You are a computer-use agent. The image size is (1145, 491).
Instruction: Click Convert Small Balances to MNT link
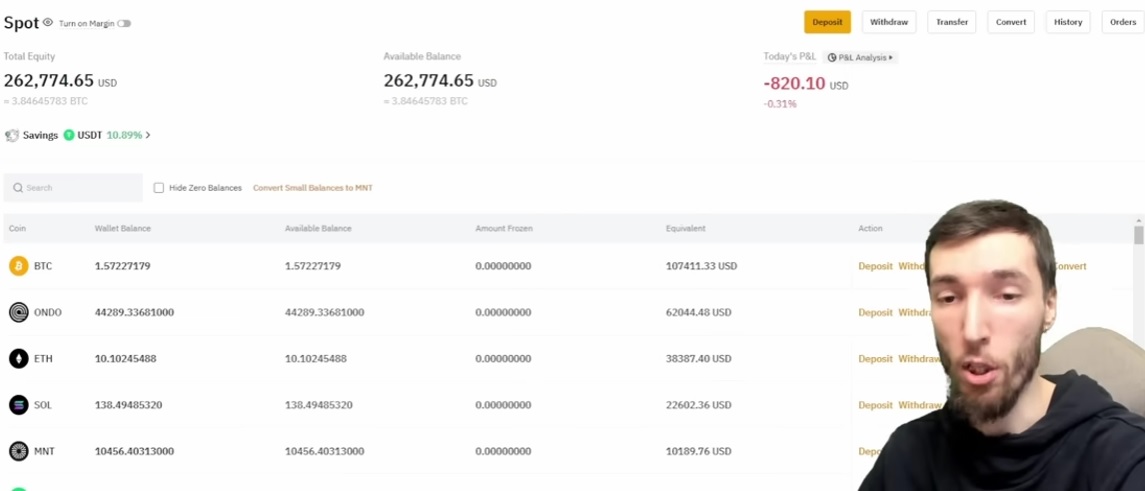pyautogui.click(x=313, y=188)
